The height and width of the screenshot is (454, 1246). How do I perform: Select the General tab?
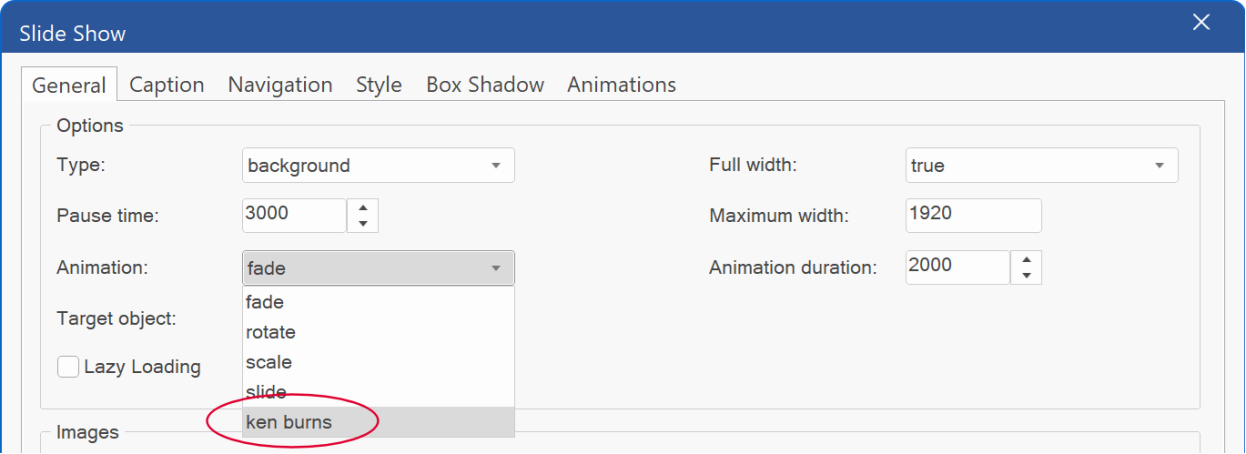coord(69,85)
